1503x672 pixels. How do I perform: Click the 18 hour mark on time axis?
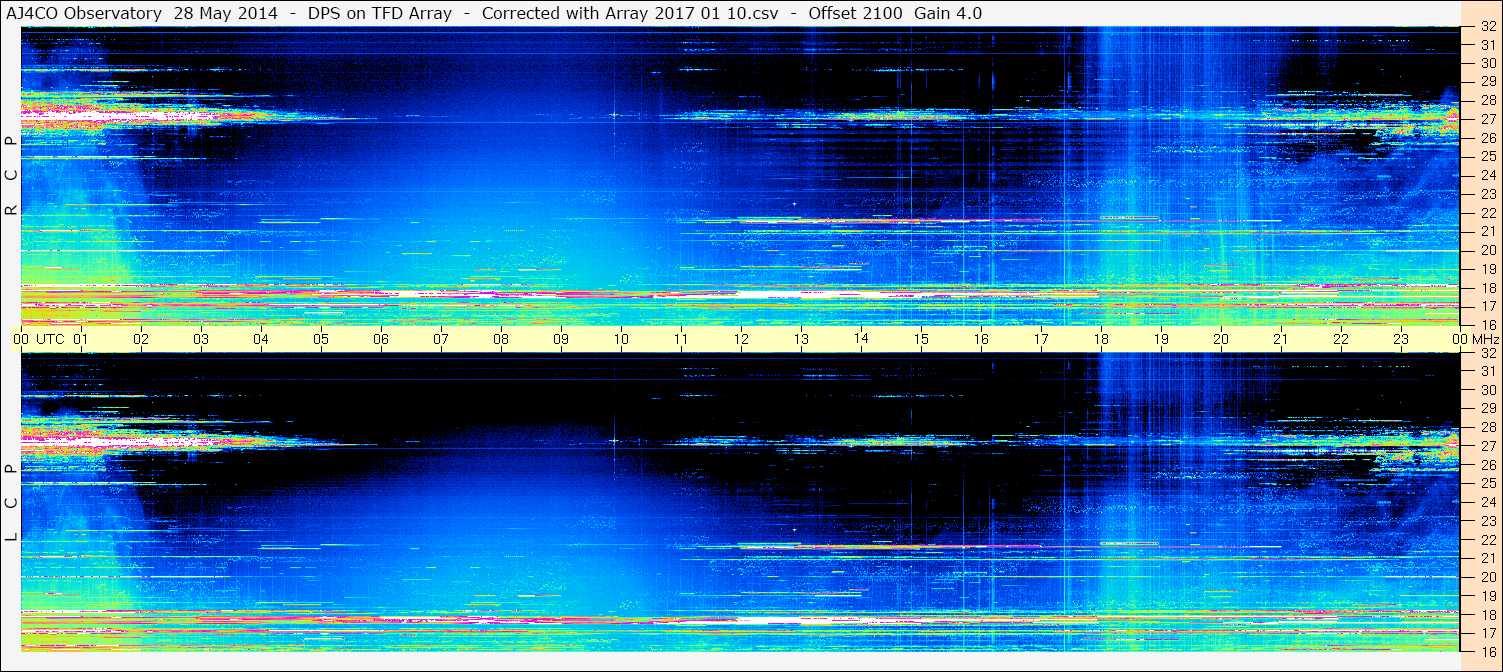[x=1101, y=339]
